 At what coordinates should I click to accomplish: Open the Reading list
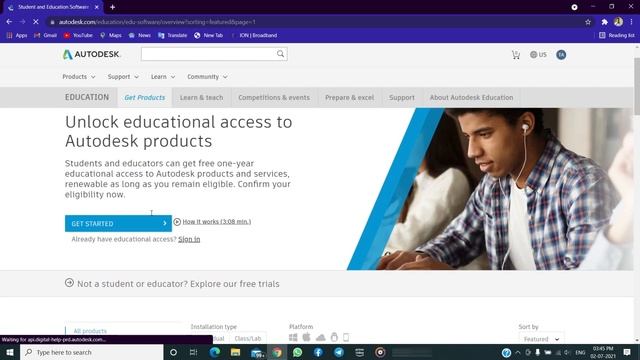tap(617, 36)
